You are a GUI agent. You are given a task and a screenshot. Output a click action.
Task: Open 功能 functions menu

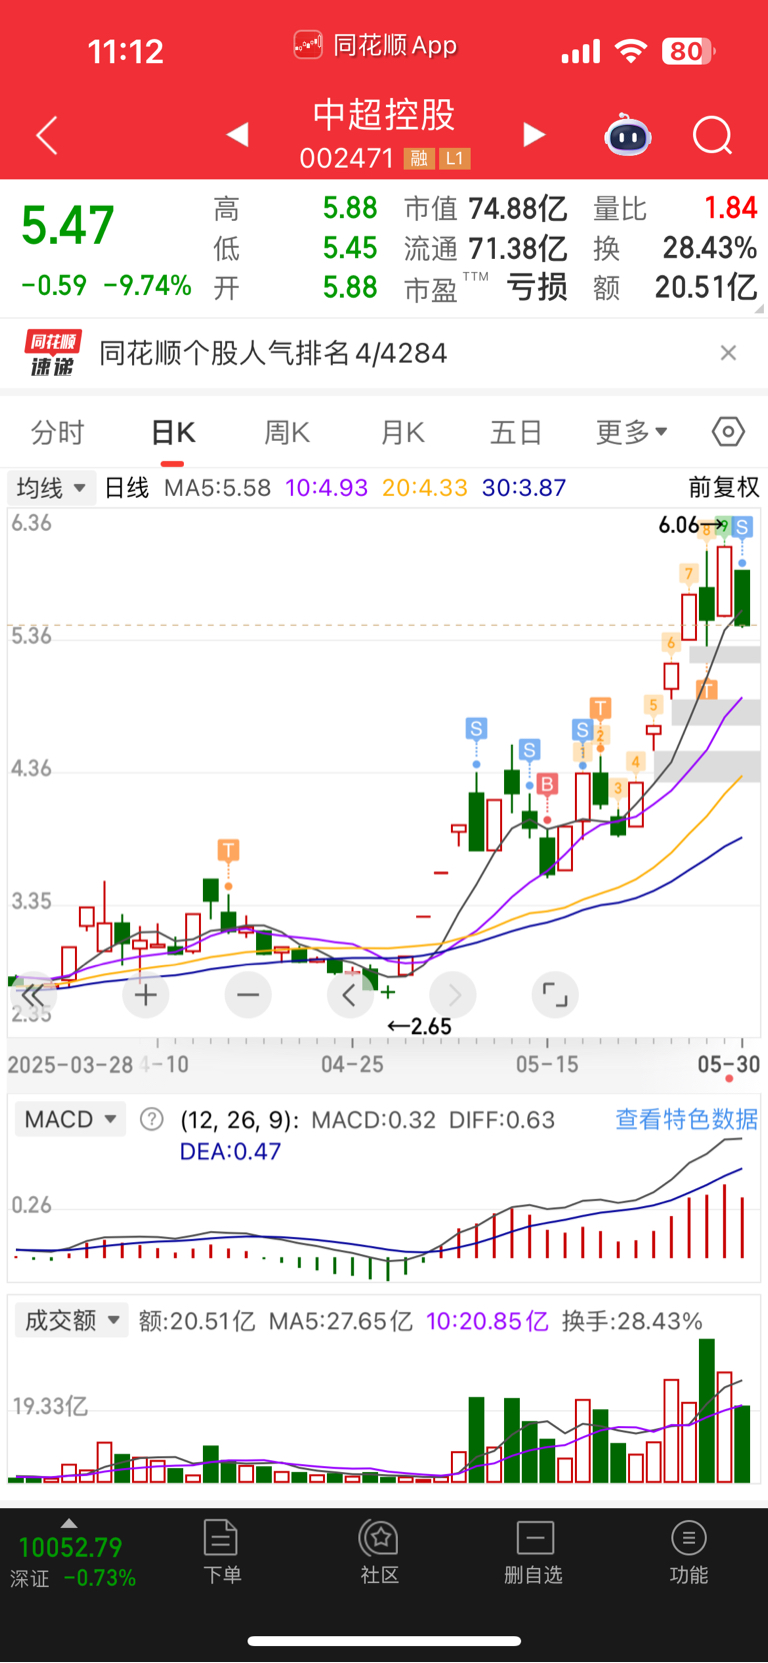[x=688, y=1552]
